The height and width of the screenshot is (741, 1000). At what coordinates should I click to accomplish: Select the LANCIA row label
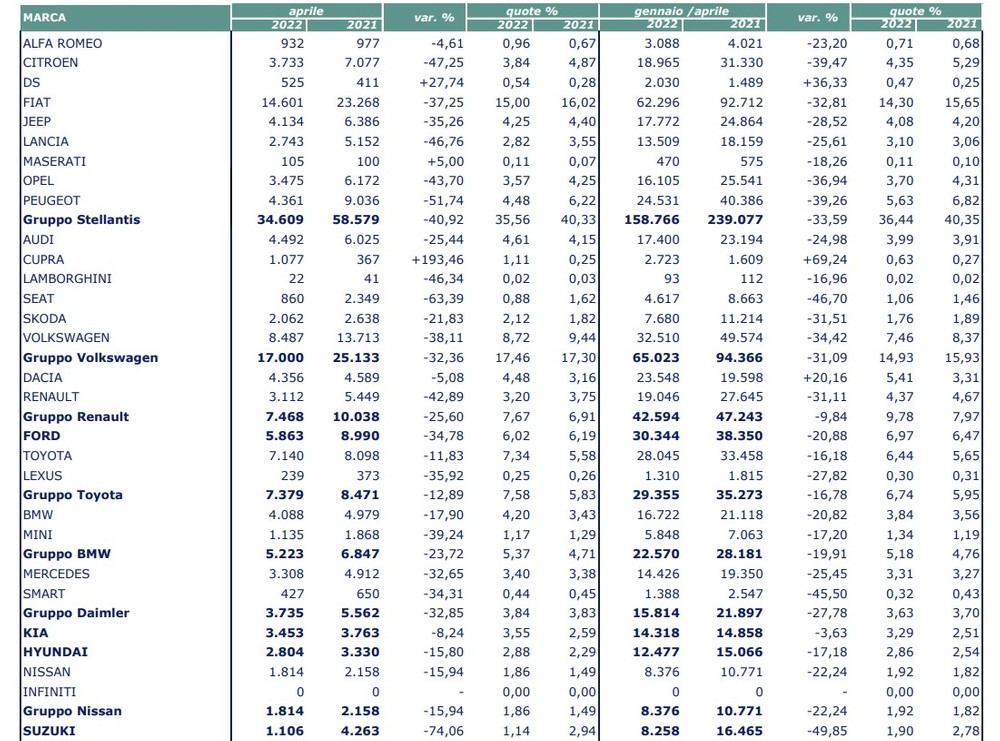pyautogui.click(x=45, y=141)
